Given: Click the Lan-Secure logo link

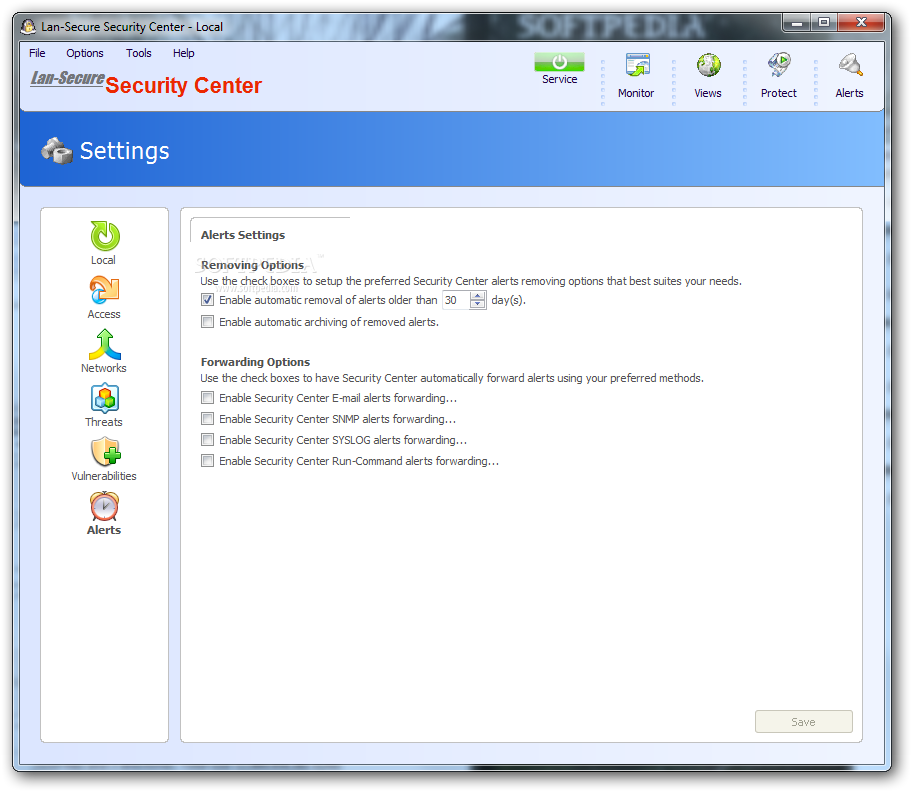Looking at the screenshot, I should click(x=67, y=78).
